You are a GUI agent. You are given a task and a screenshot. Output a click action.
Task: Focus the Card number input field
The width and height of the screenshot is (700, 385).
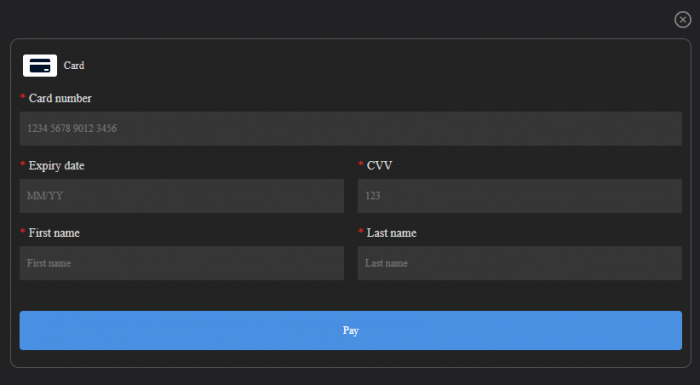(x=350, y=129)
